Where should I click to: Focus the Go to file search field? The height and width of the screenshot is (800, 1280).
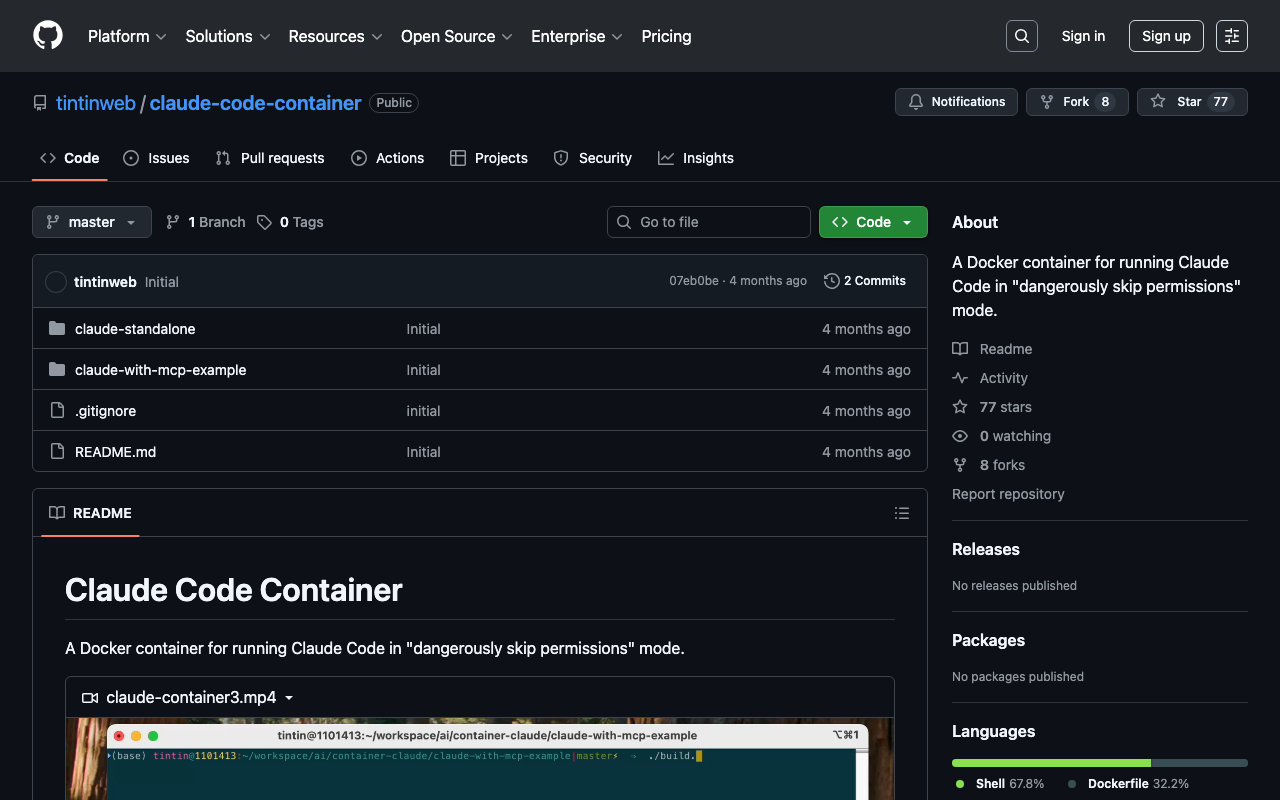tap(709, 222)
